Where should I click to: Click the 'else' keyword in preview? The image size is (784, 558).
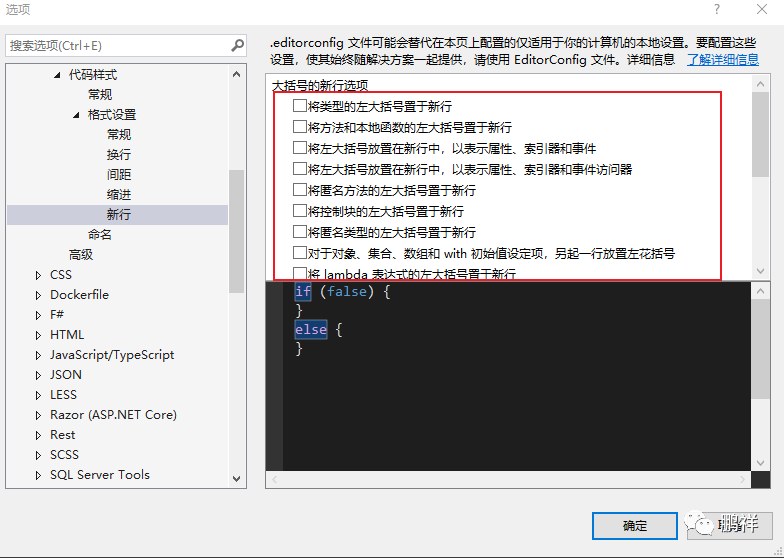[x=311, y=330]
